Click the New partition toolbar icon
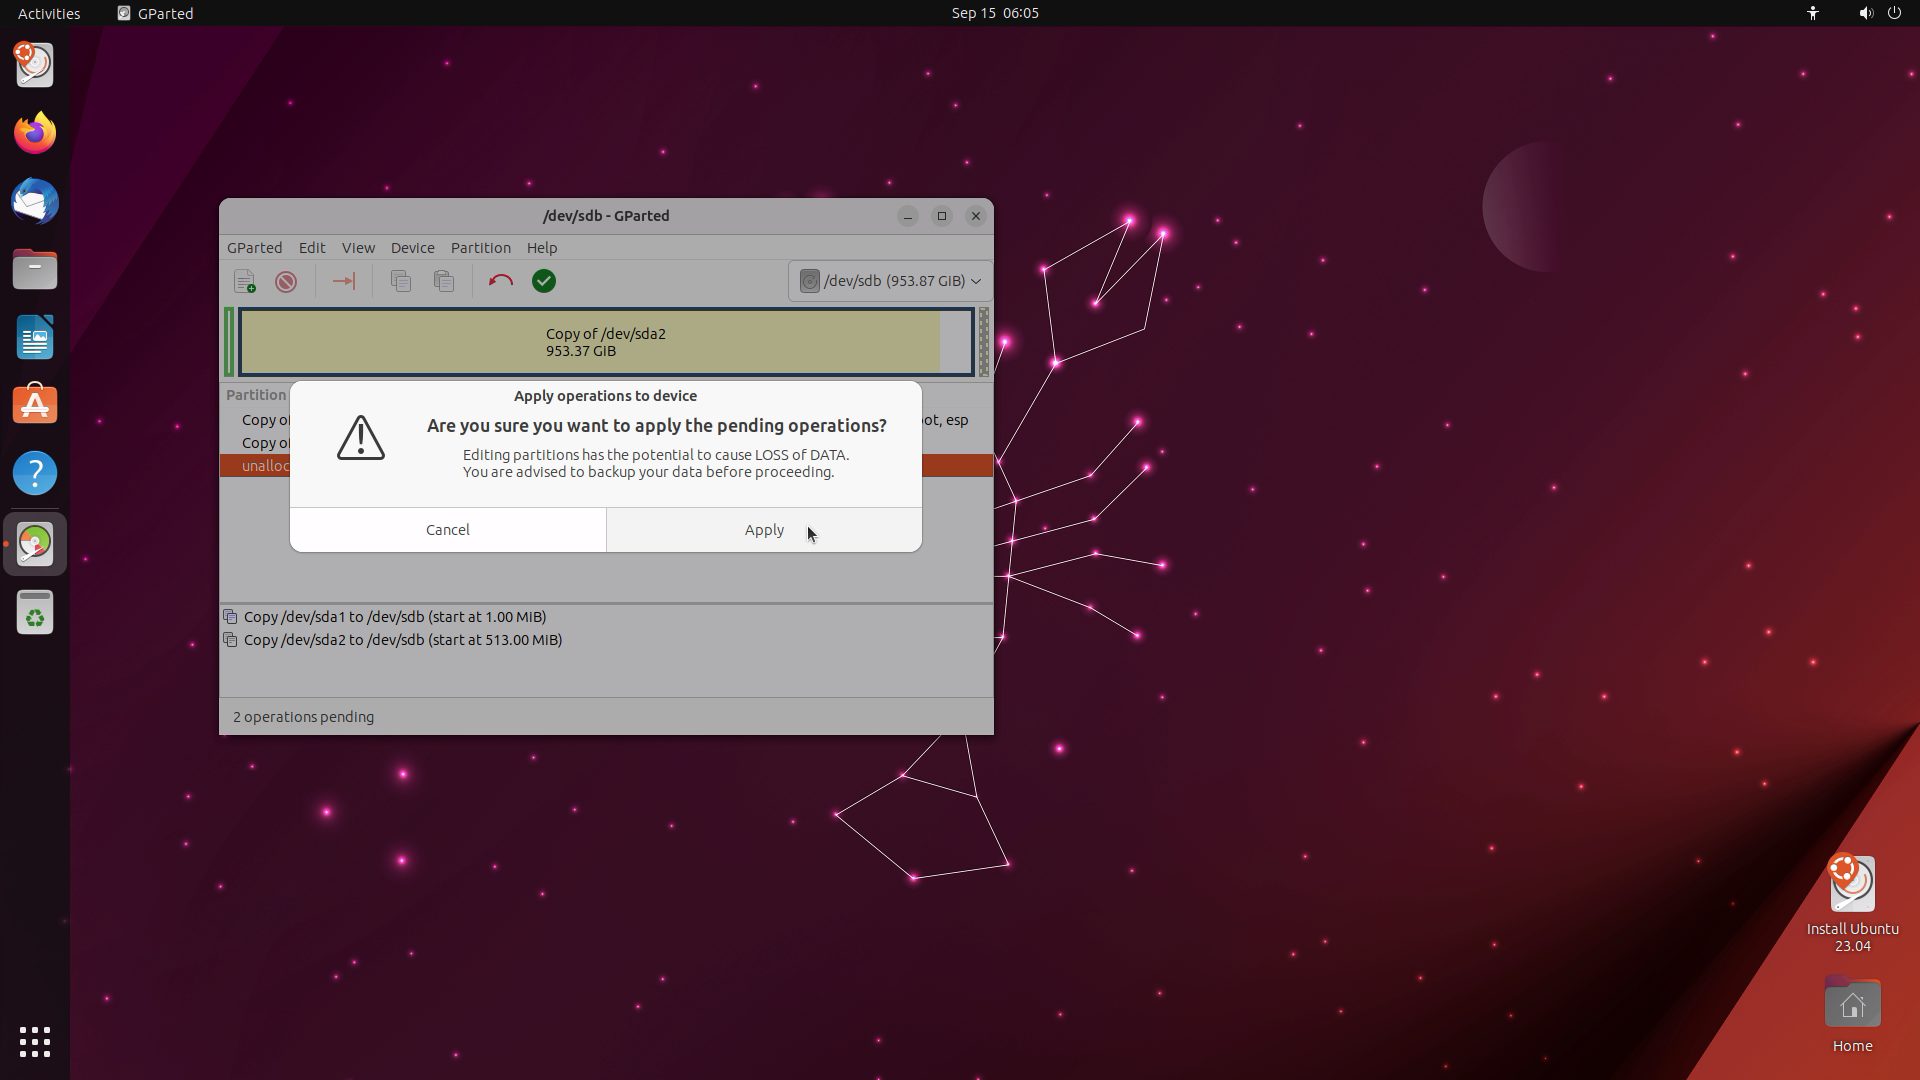Screen dimensions: 1920x1080 (x=244, y=282)
